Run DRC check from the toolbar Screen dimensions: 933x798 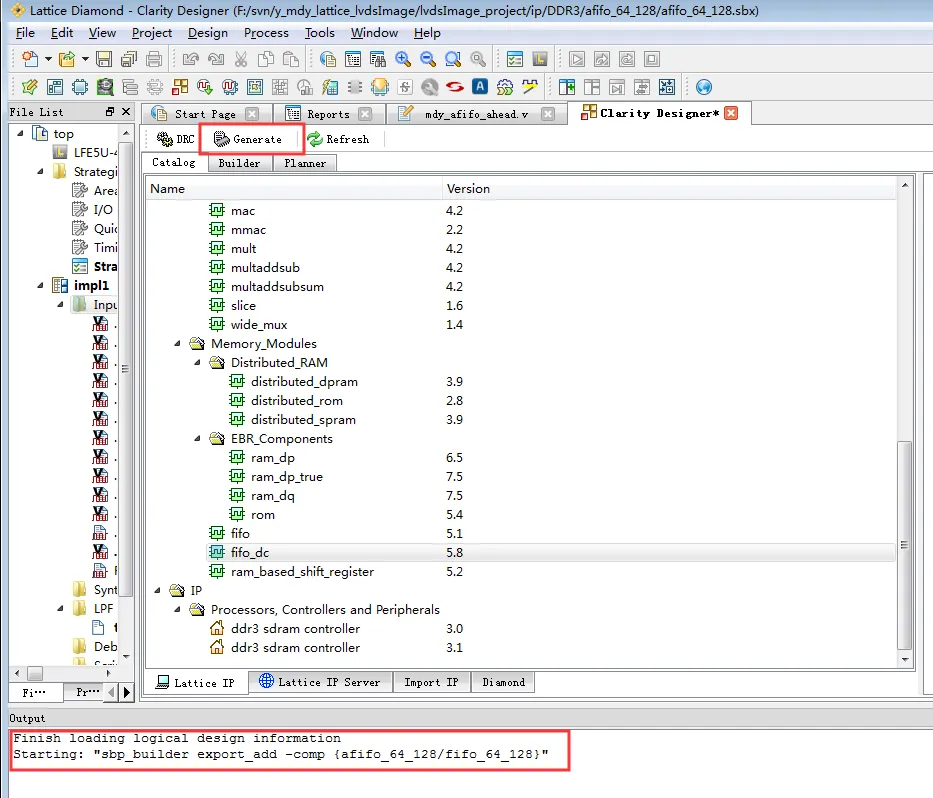pyautogui.click(x=175, y=139)
